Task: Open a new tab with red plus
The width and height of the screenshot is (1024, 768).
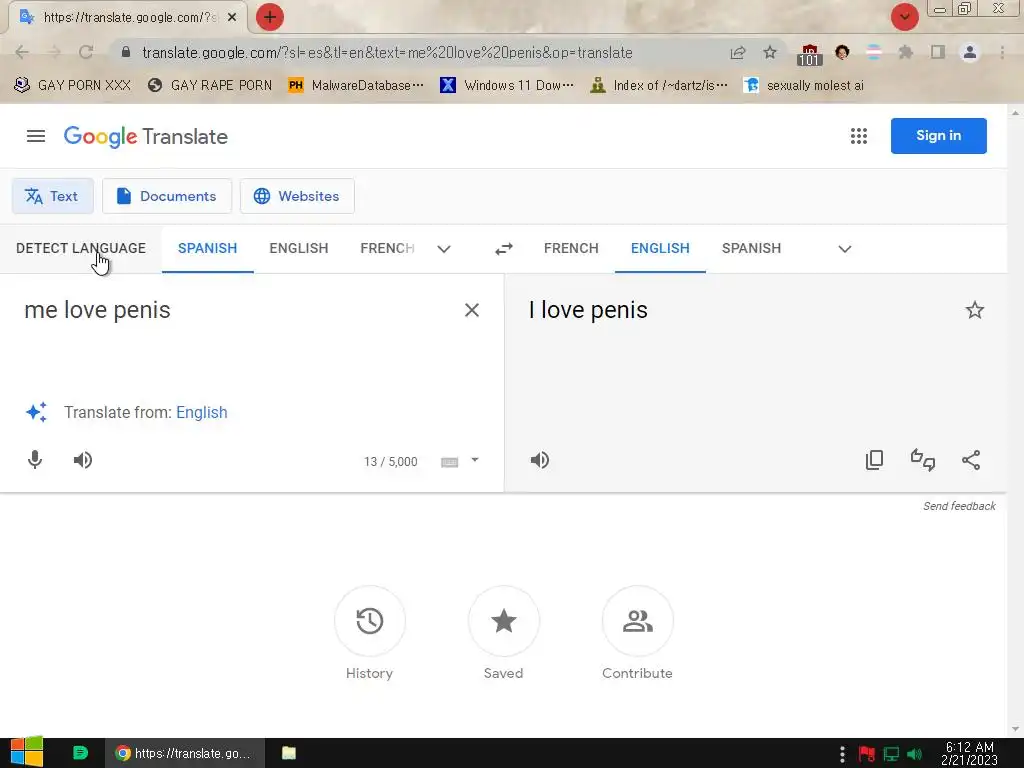Action: tap(270, 17)
